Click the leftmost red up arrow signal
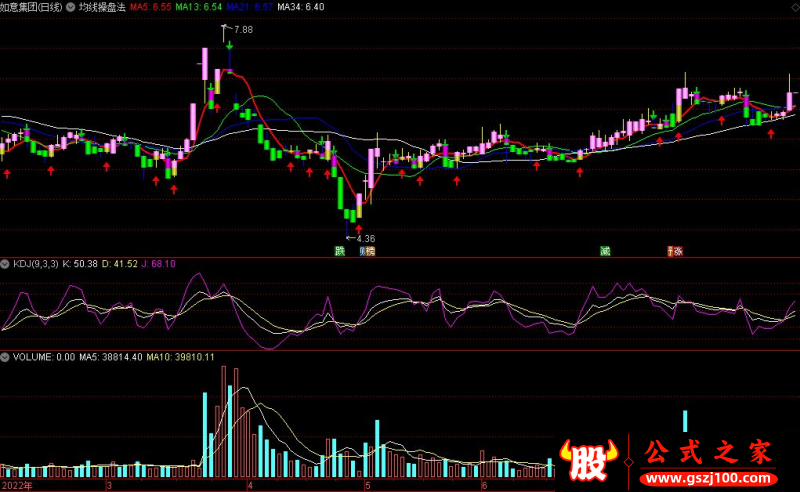This screenshot has width=800, height=492. [8, 173]
